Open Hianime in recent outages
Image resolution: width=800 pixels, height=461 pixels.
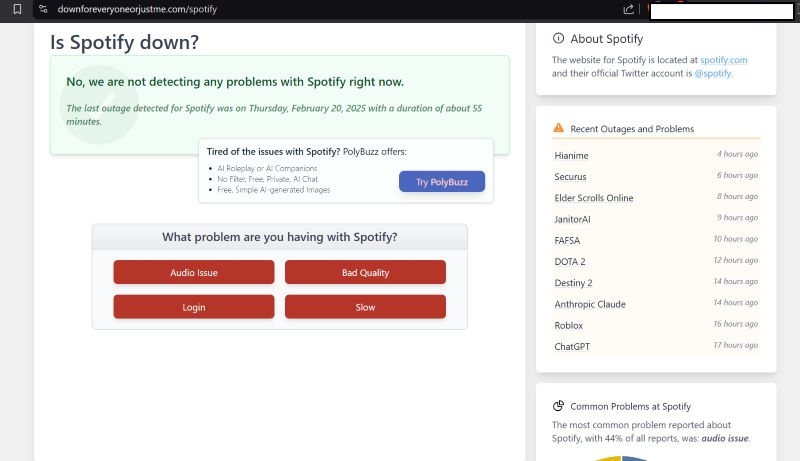[571, 156]
